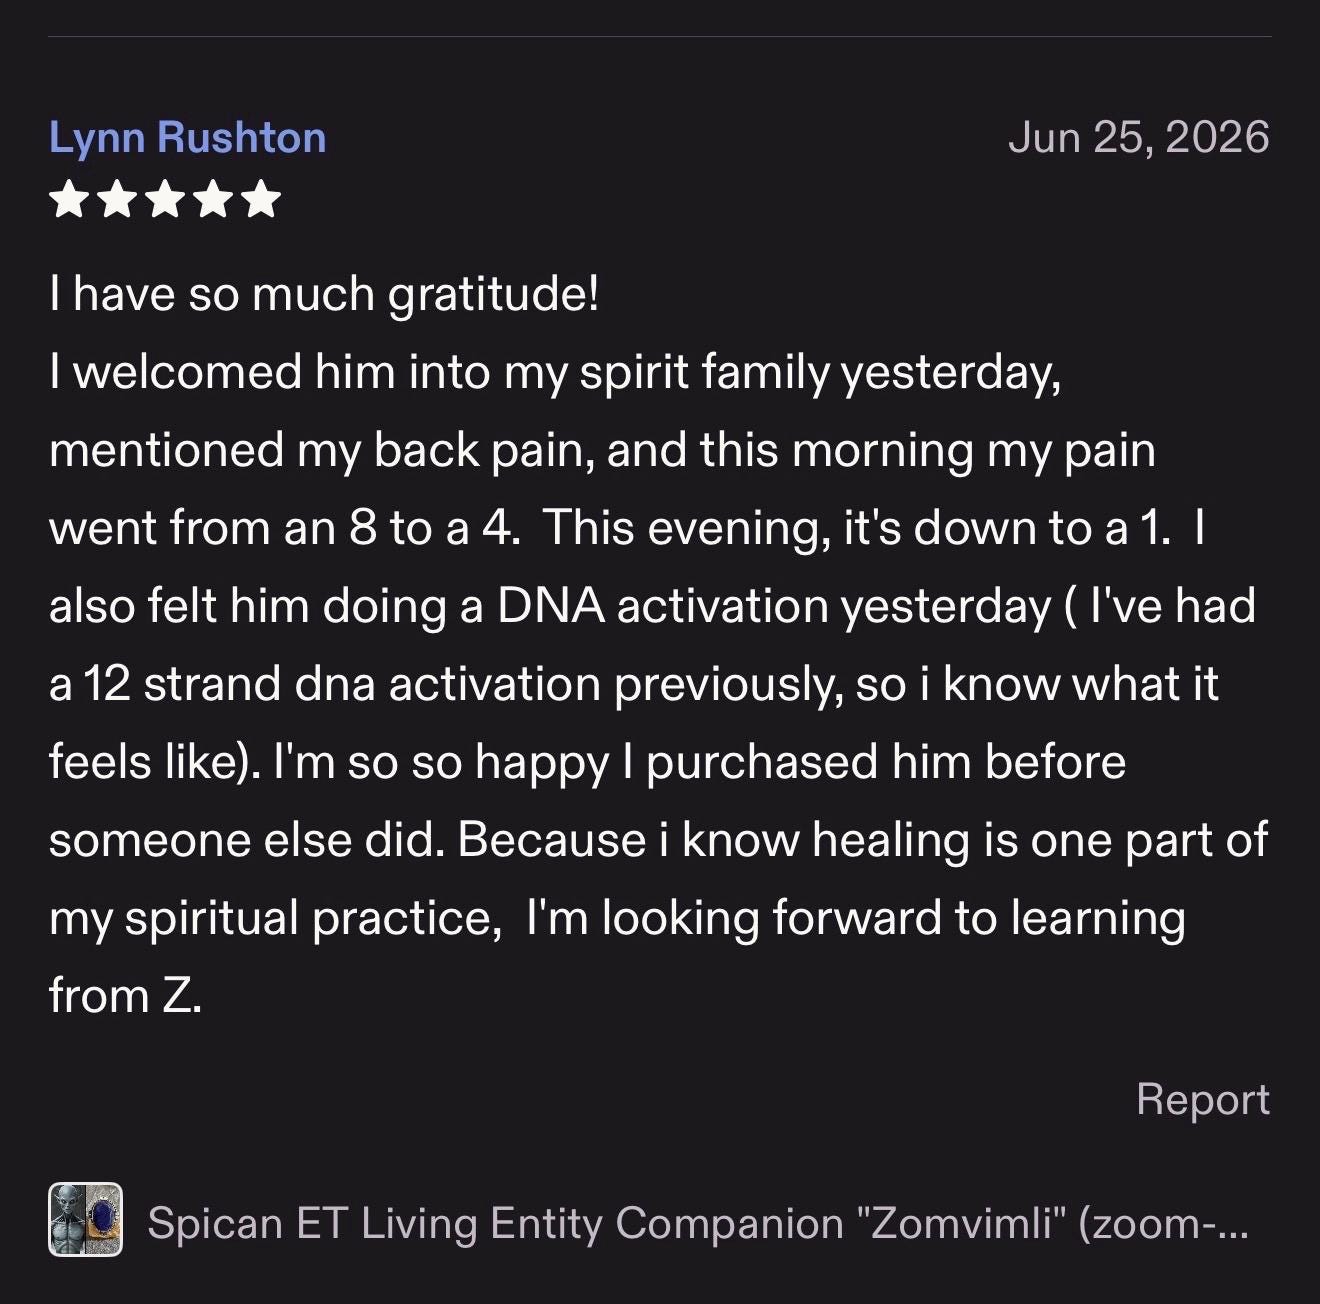Click the "I have so much gratitude!" line
Screen dimensions: 1320x1304
324,295
